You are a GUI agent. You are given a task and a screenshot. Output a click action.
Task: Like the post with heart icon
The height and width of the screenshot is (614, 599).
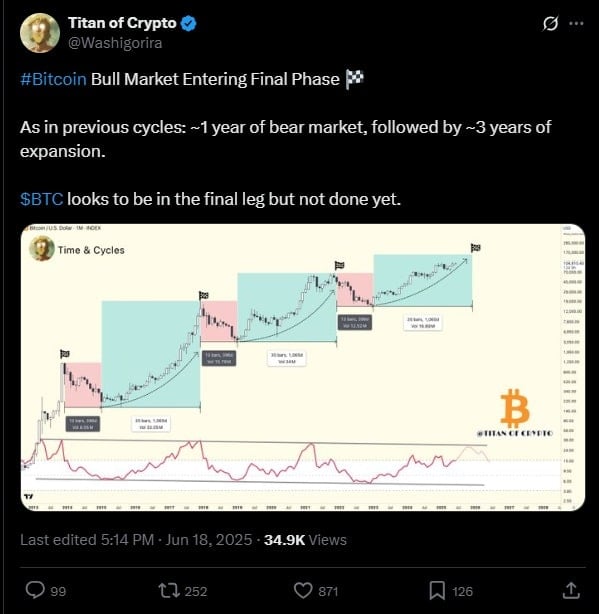[303, 591]
